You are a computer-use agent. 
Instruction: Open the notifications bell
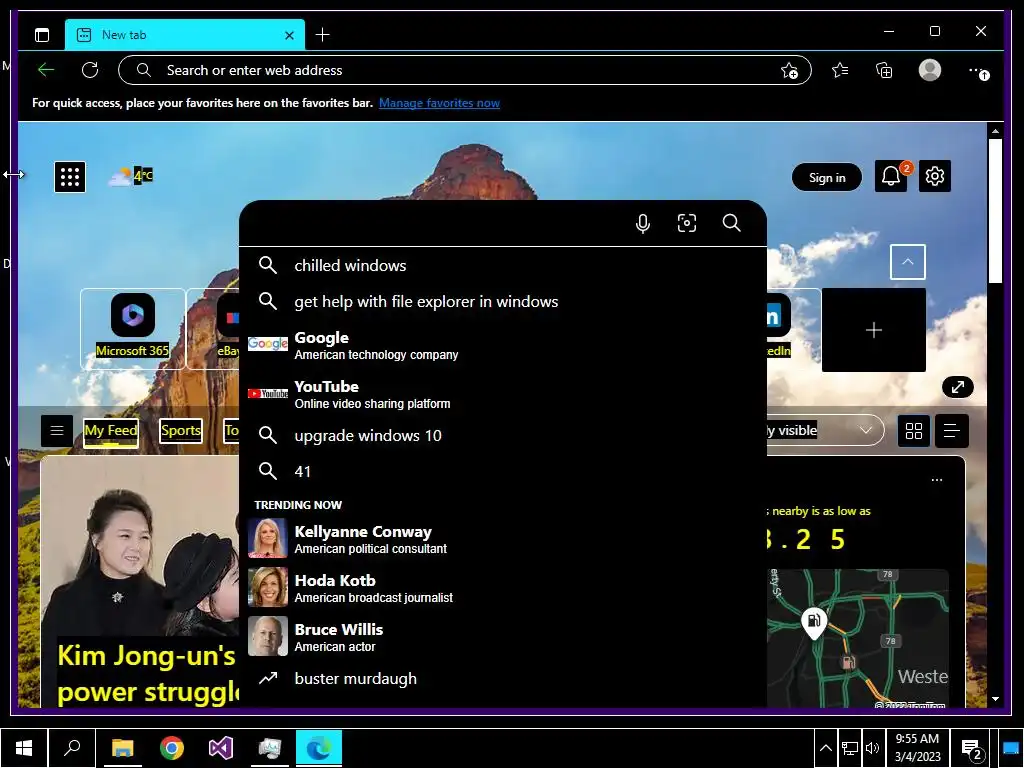click(891, 176)
